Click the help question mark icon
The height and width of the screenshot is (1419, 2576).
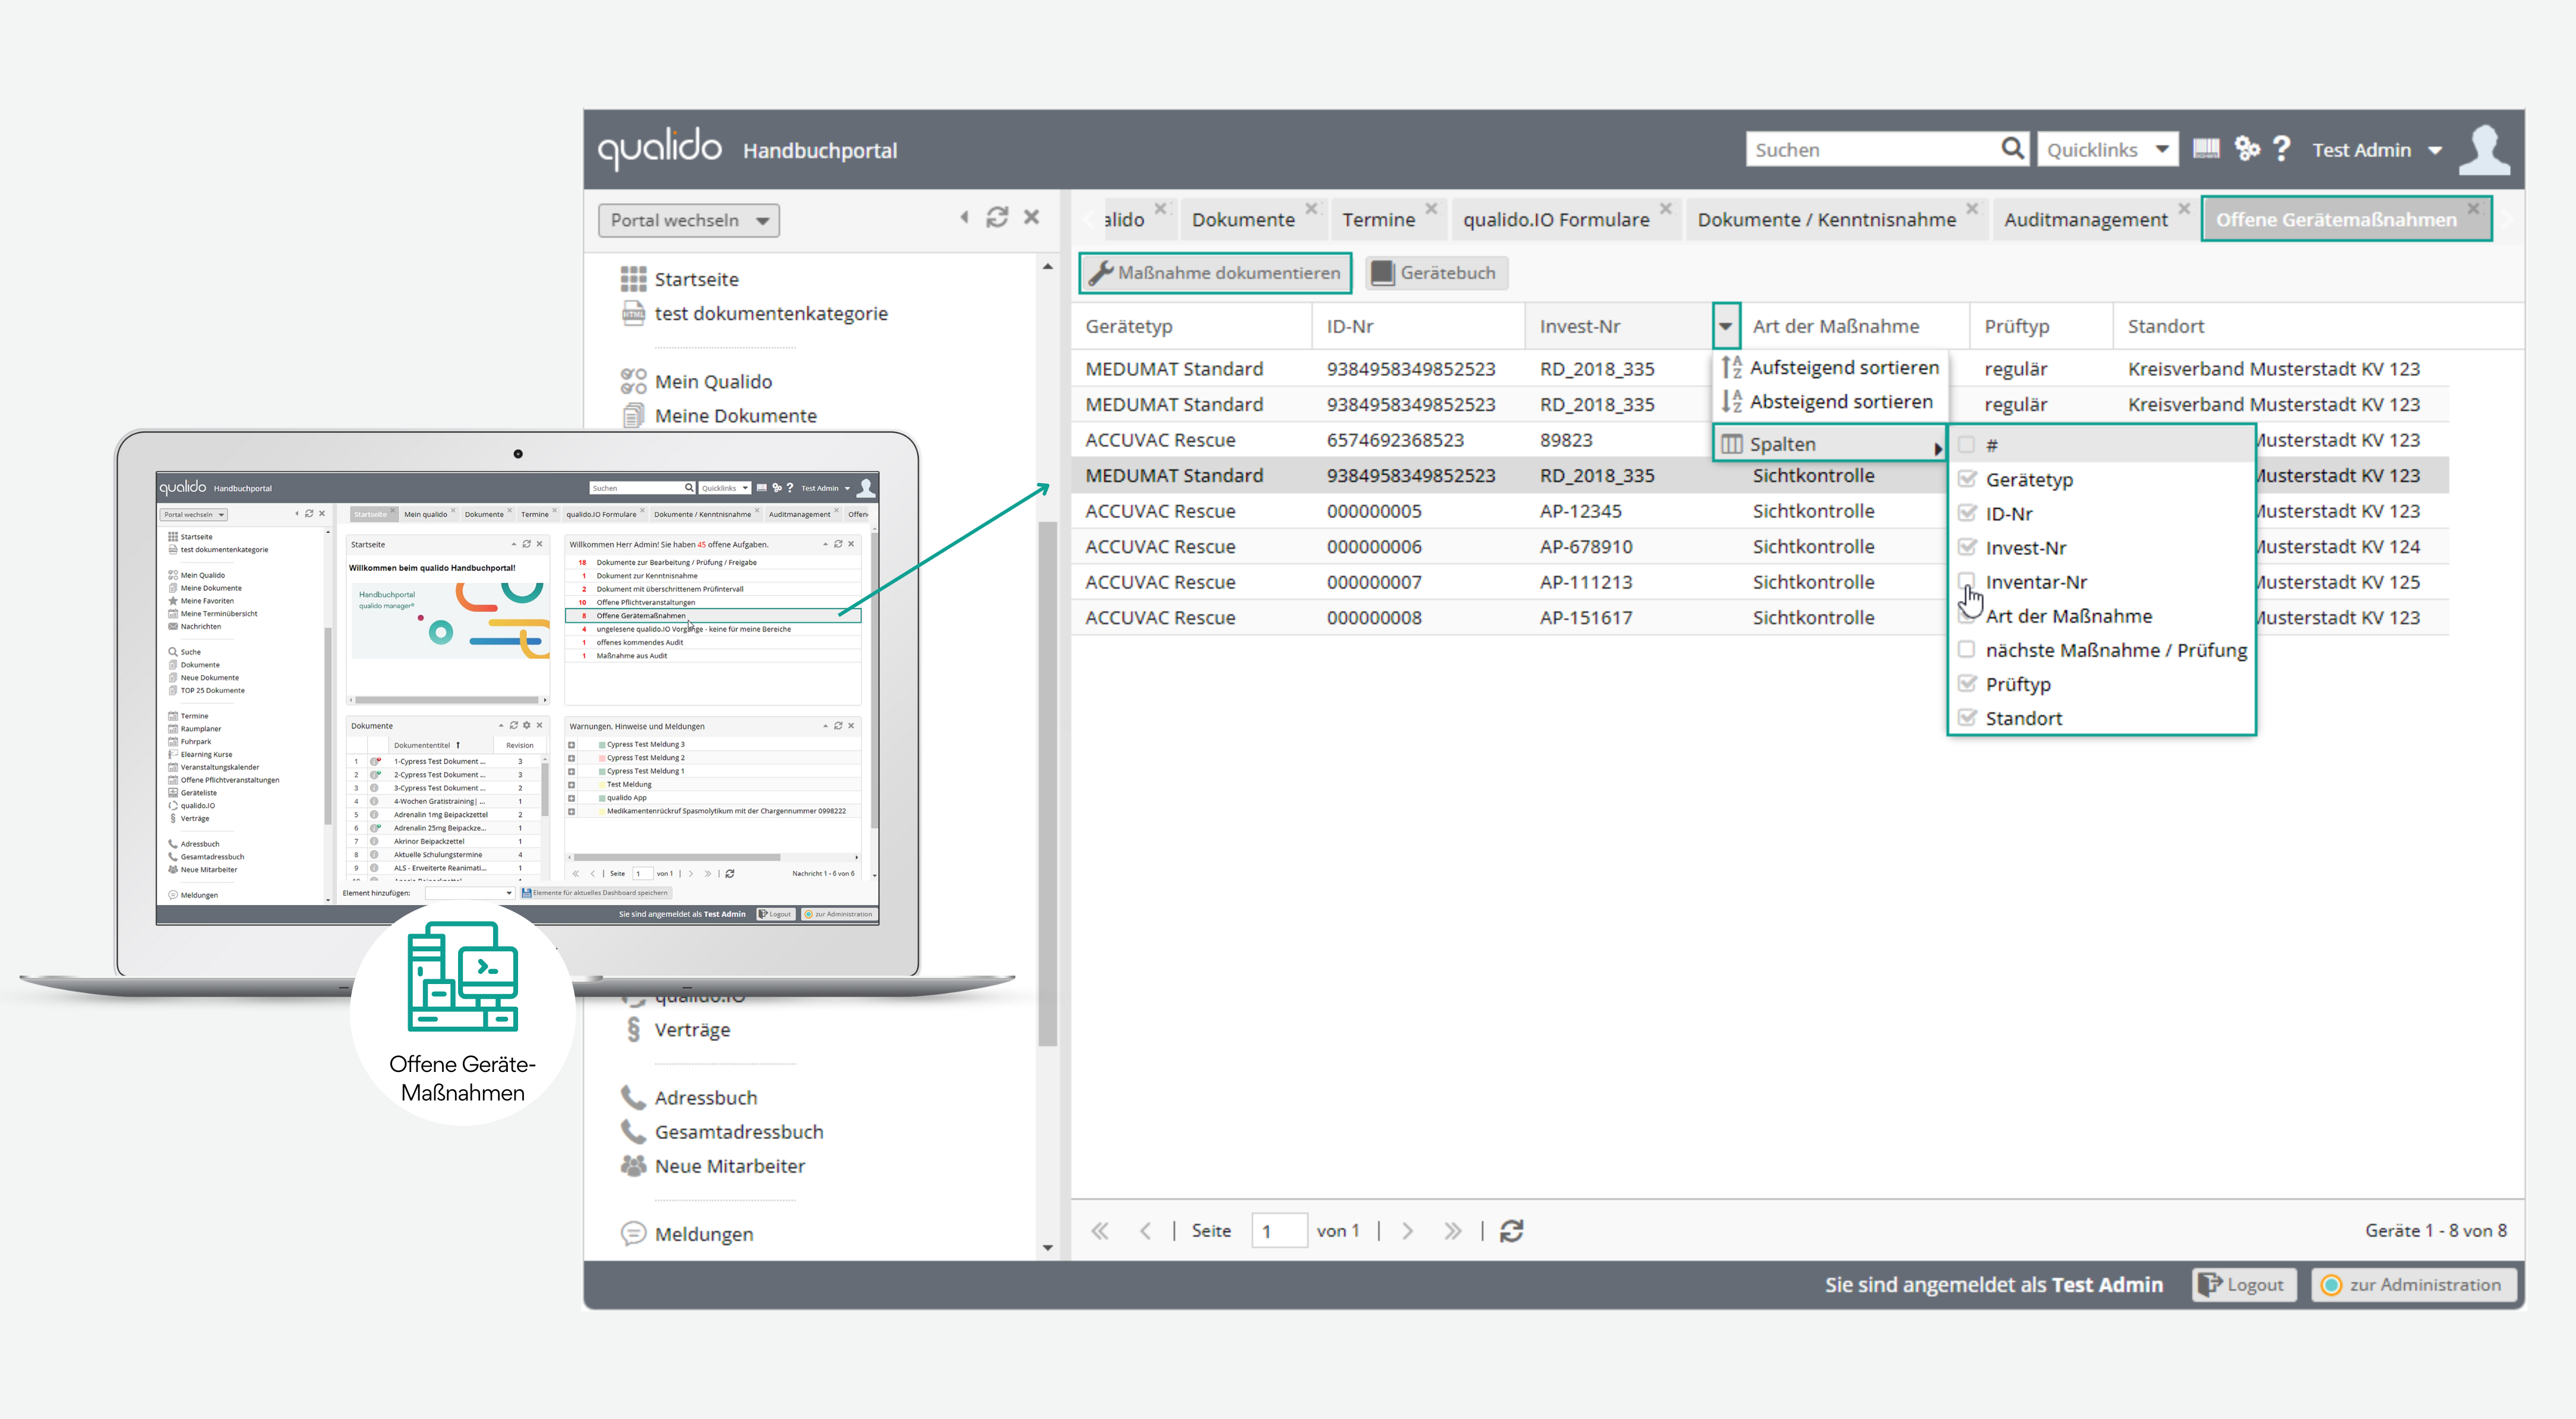(x=2281, y=149)
